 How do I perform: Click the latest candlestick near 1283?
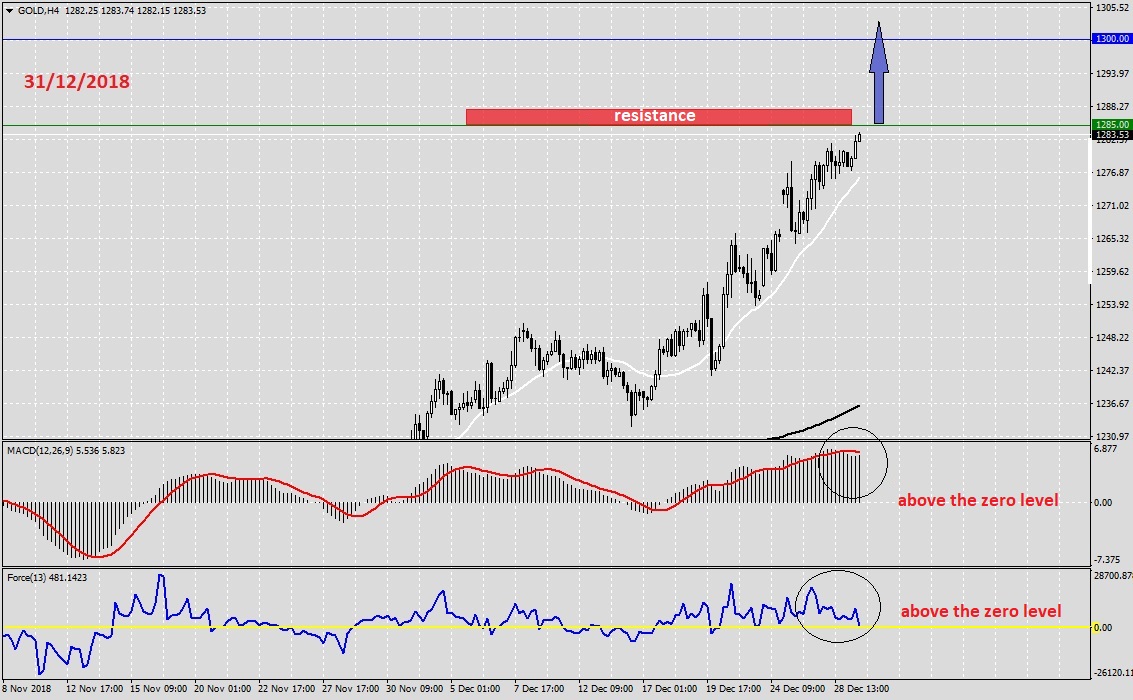tap(858, 137)
